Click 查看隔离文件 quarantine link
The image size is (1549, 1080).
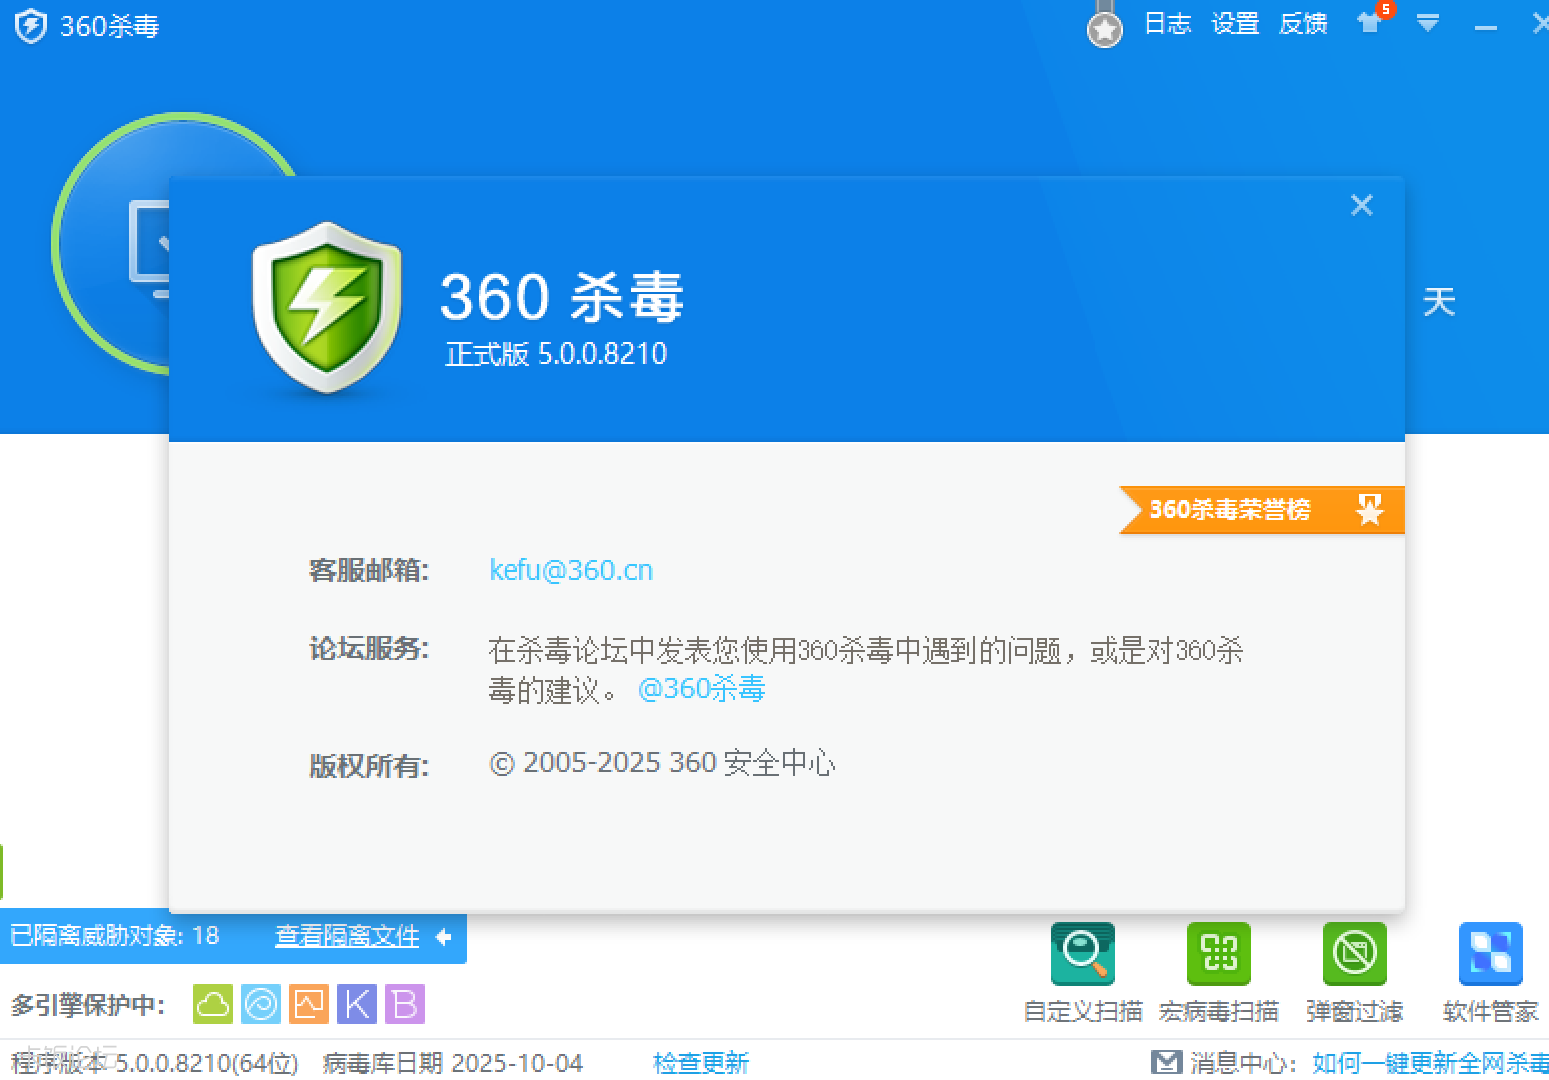pos(347,936)
